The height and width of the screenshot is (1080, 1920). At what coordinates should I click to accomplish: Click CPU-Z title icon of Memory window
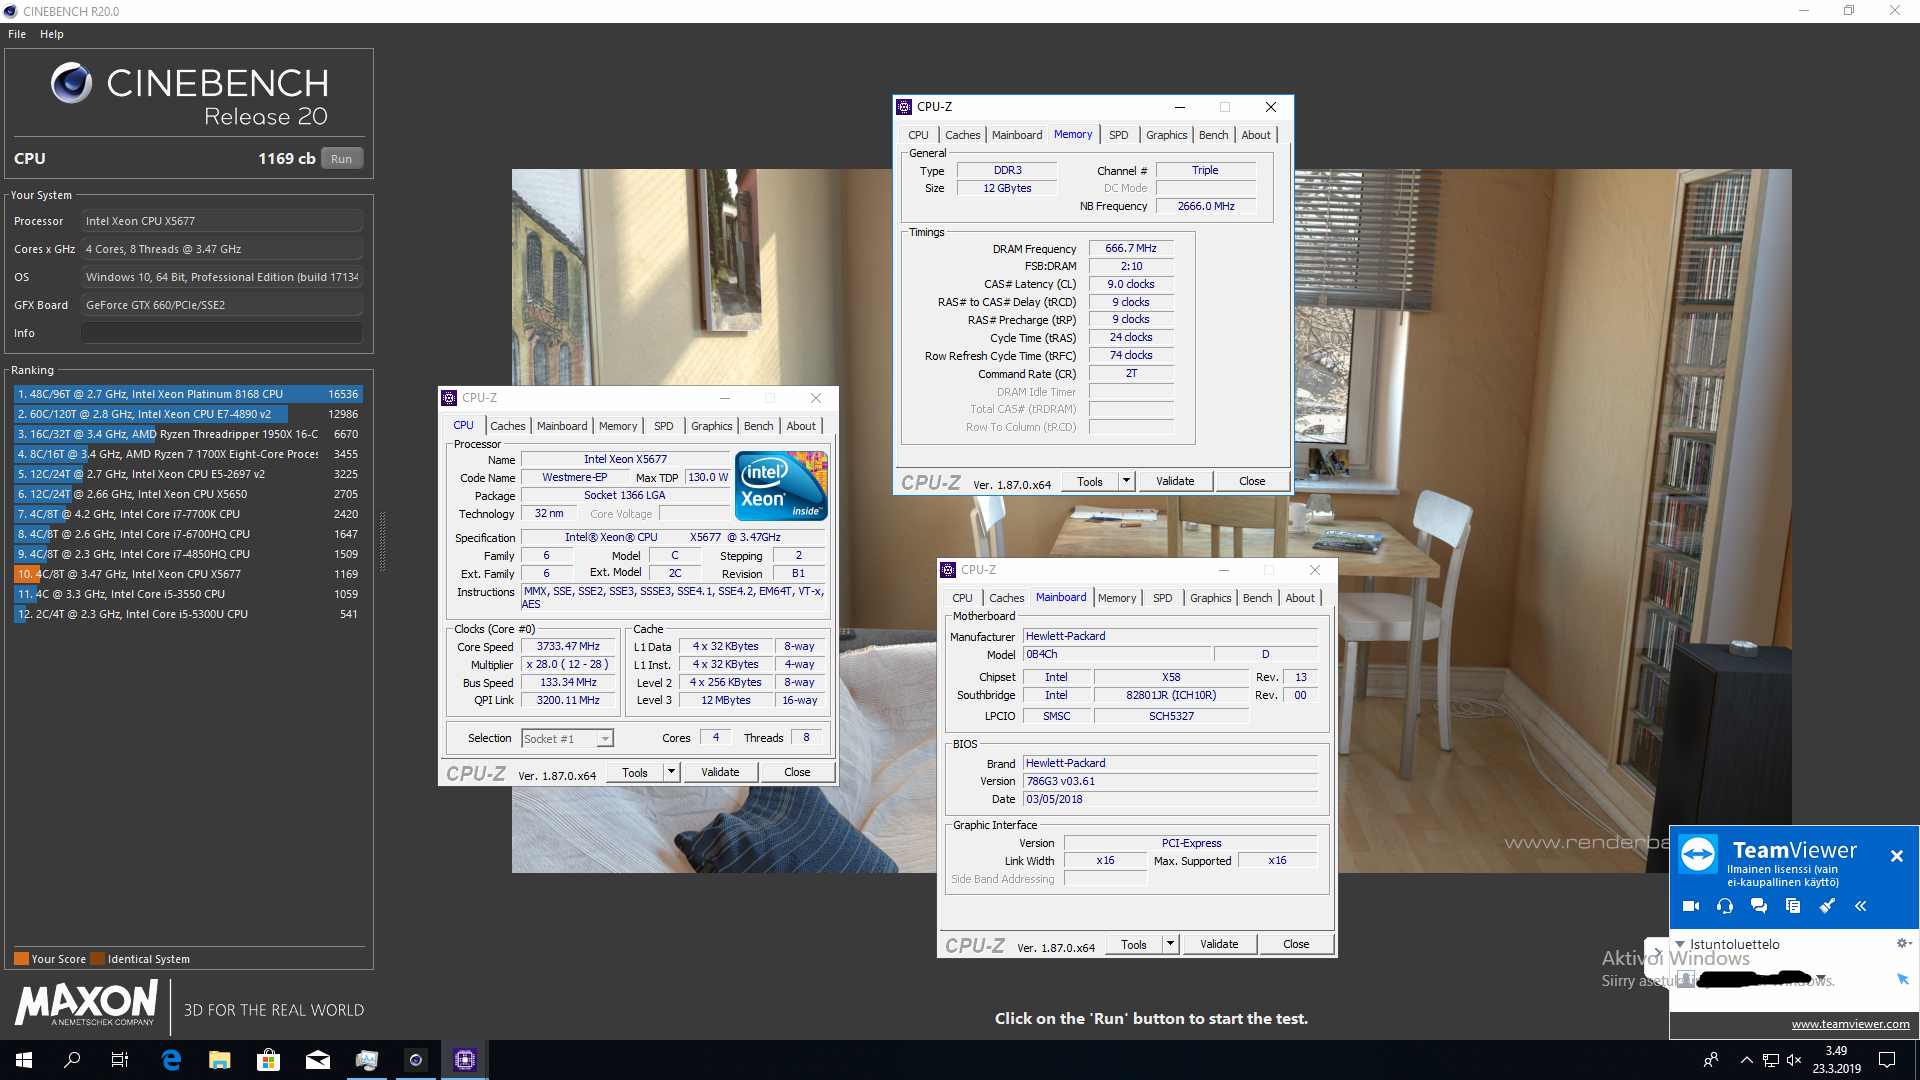coord(904,107)
